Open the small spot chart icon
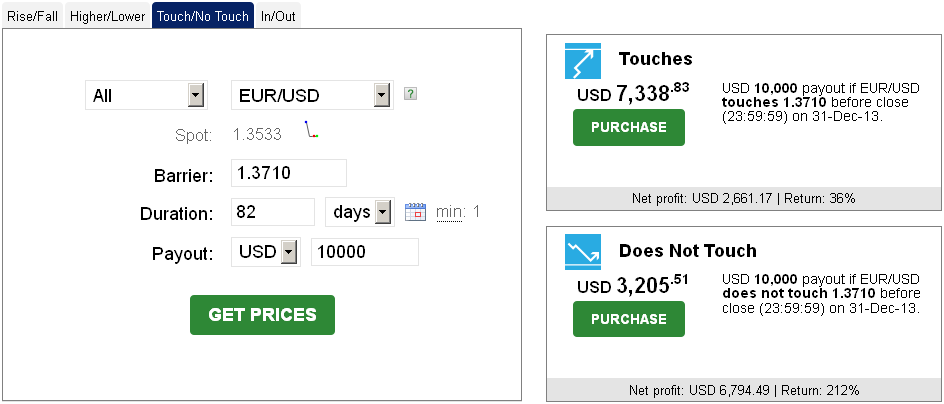The width and height of the screenshot is (944, 404). pos(311,129)
